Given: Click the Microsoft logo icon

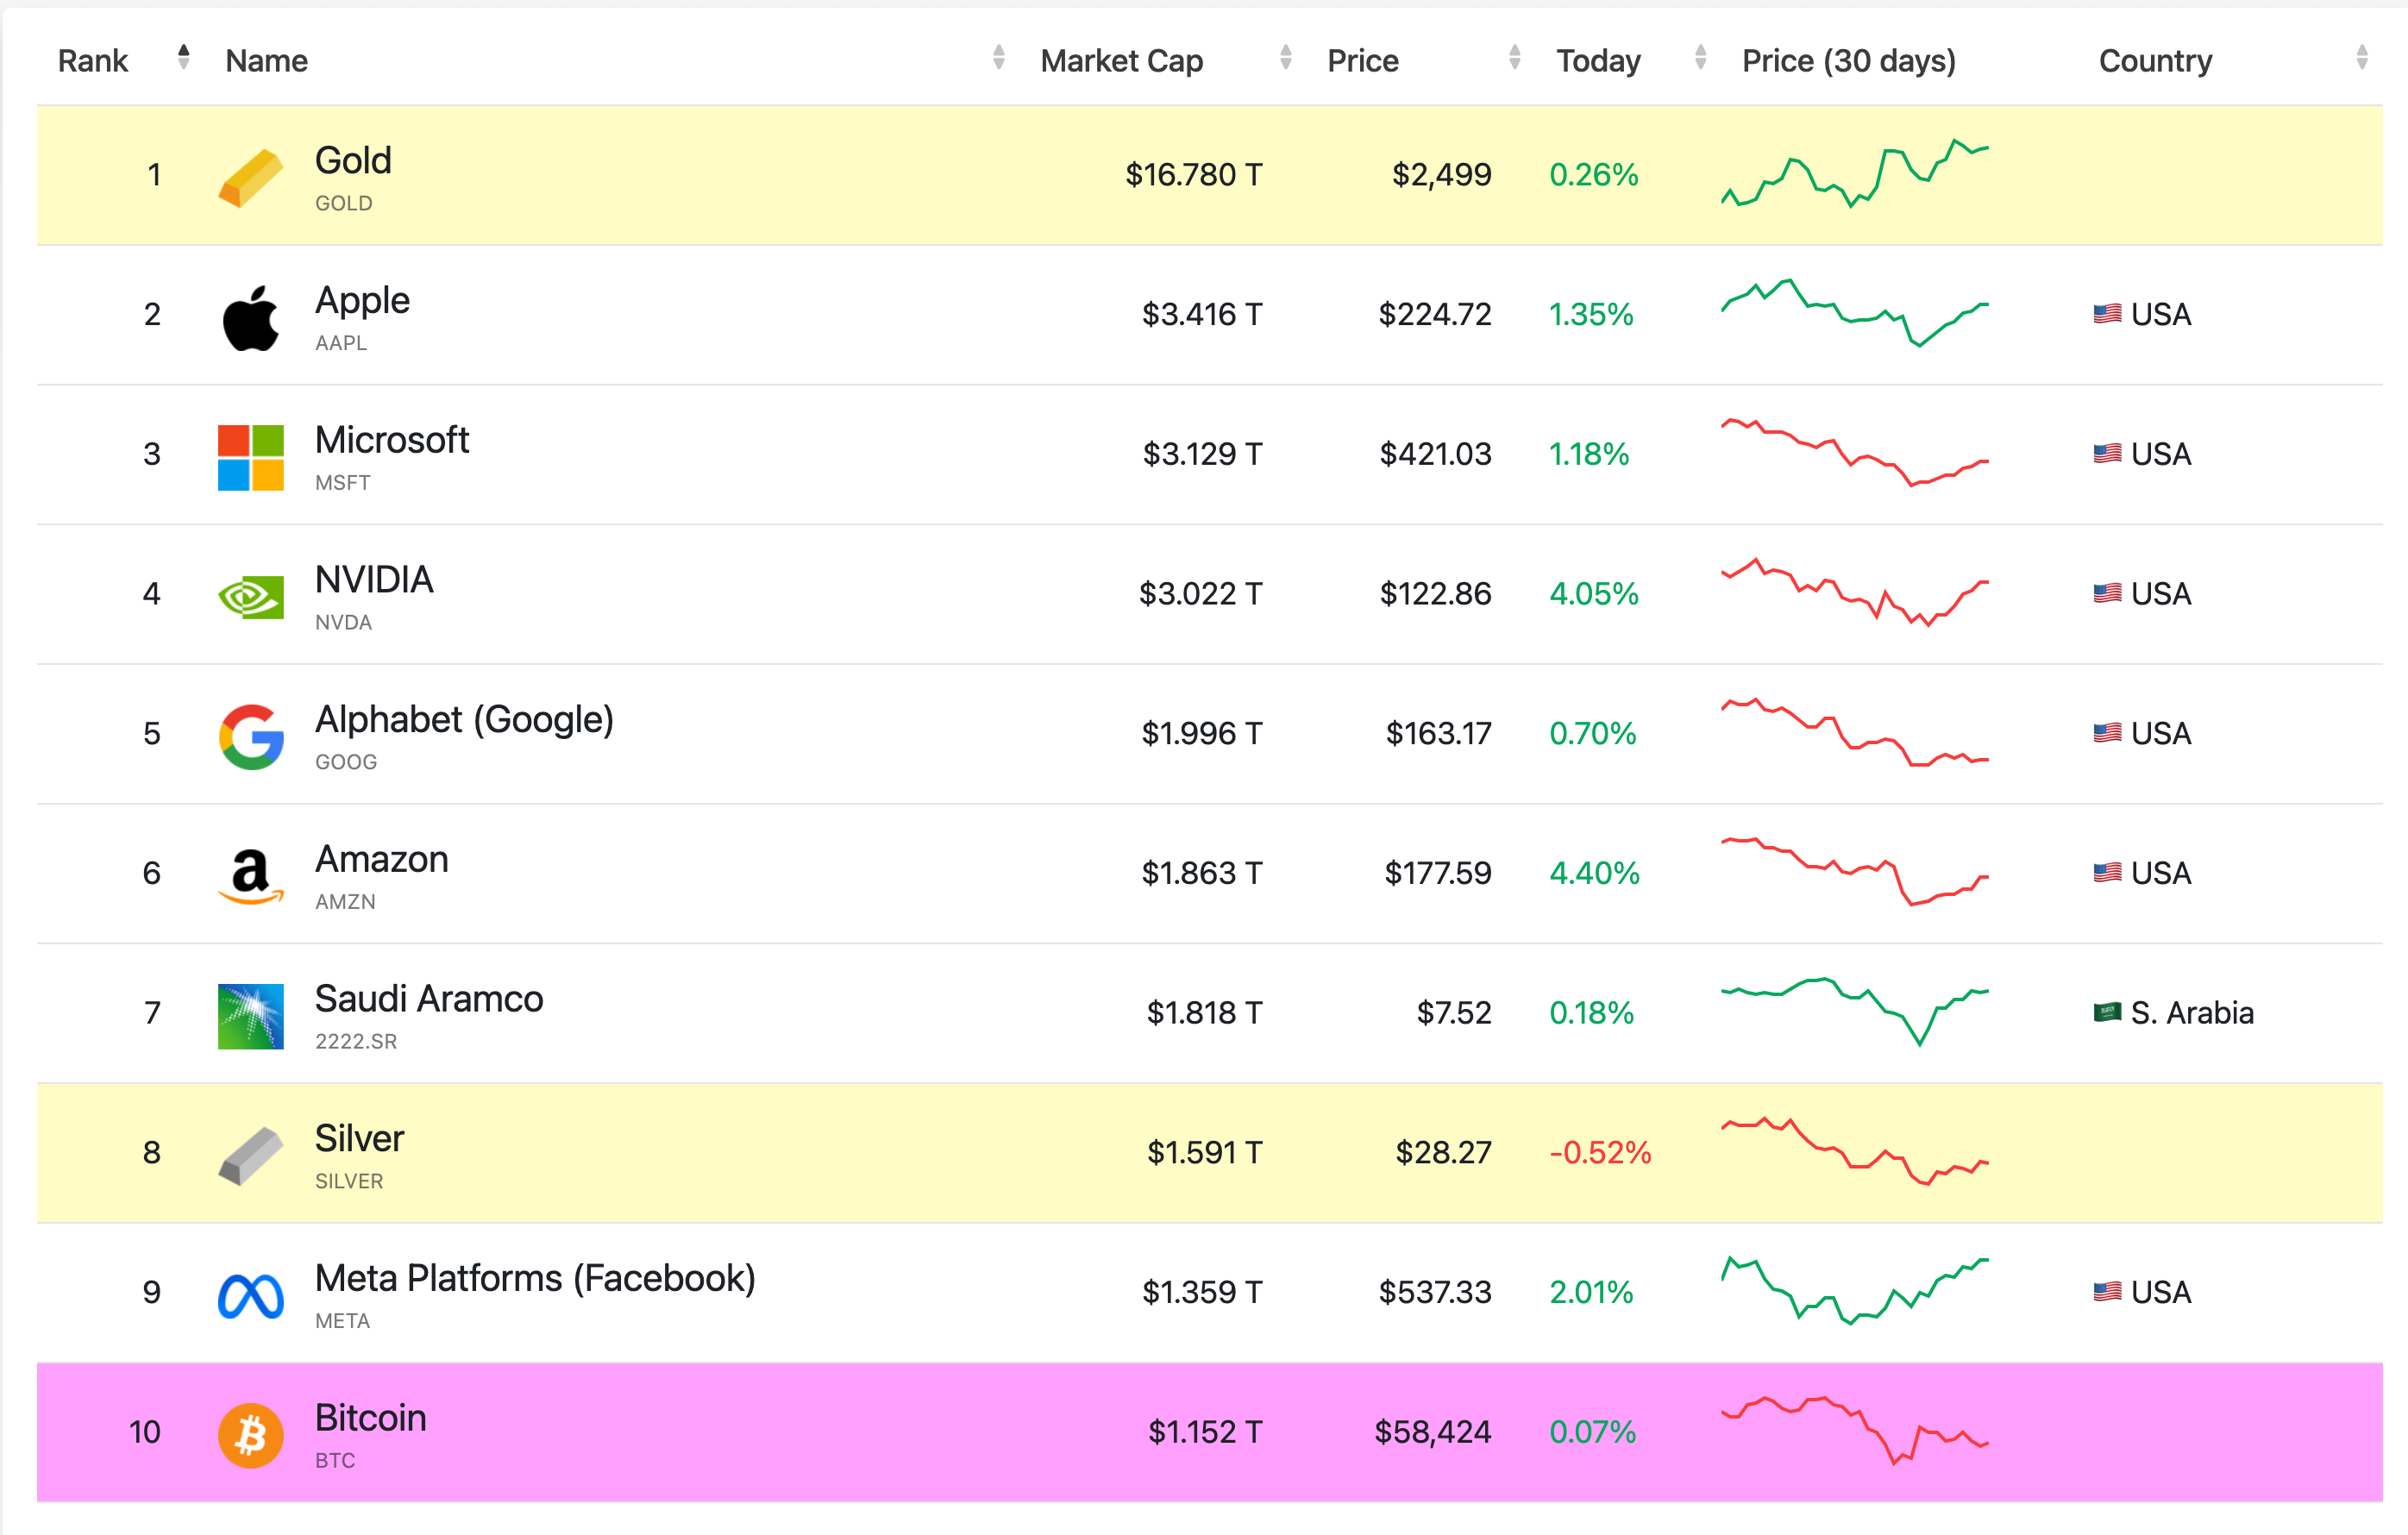Looking at the screenshot, I should click(x=250, y=457).
